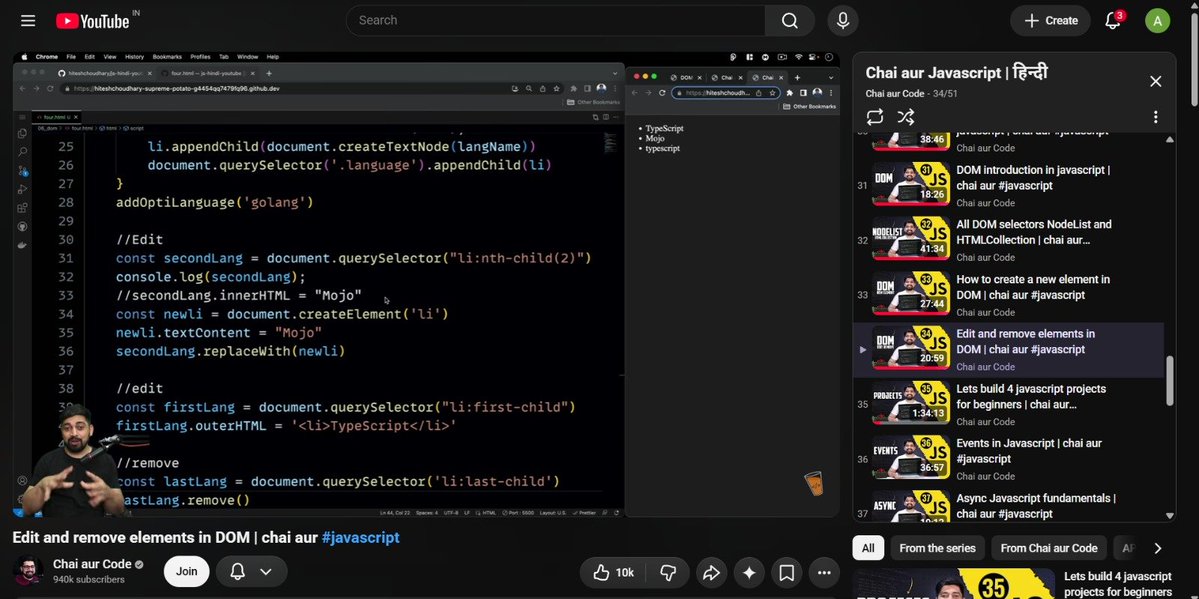This screenshot has width=1199, height=599.
Task: Open the notifications bell with 3 alerts
Action: click(x=1113, y=21)
